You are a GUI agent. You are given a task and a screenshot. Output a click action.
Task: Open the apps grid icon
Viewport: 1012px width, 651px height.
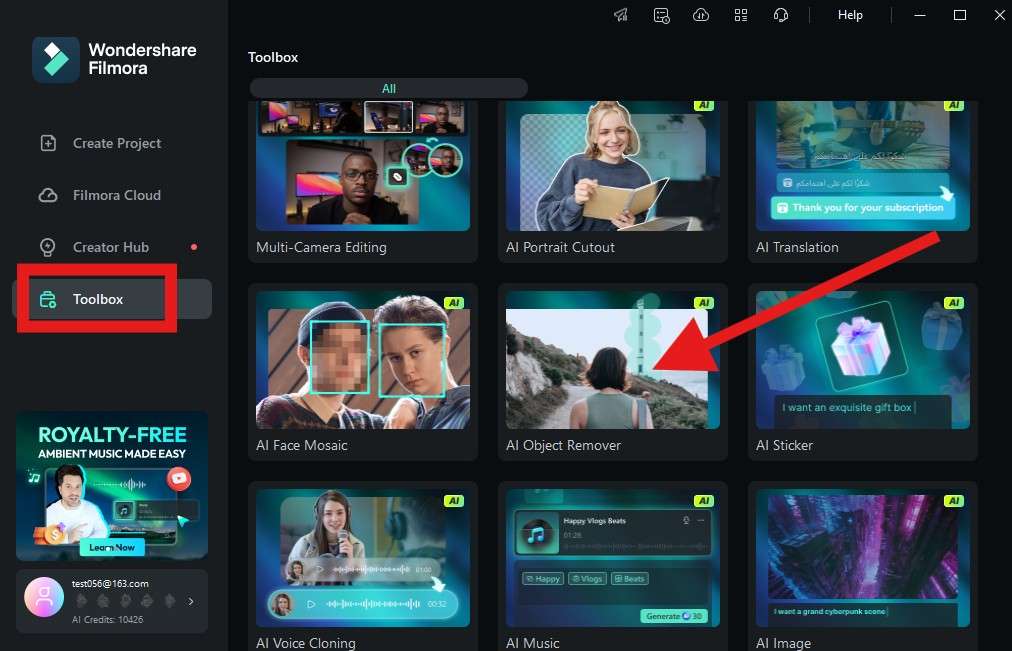coord(741,15)
